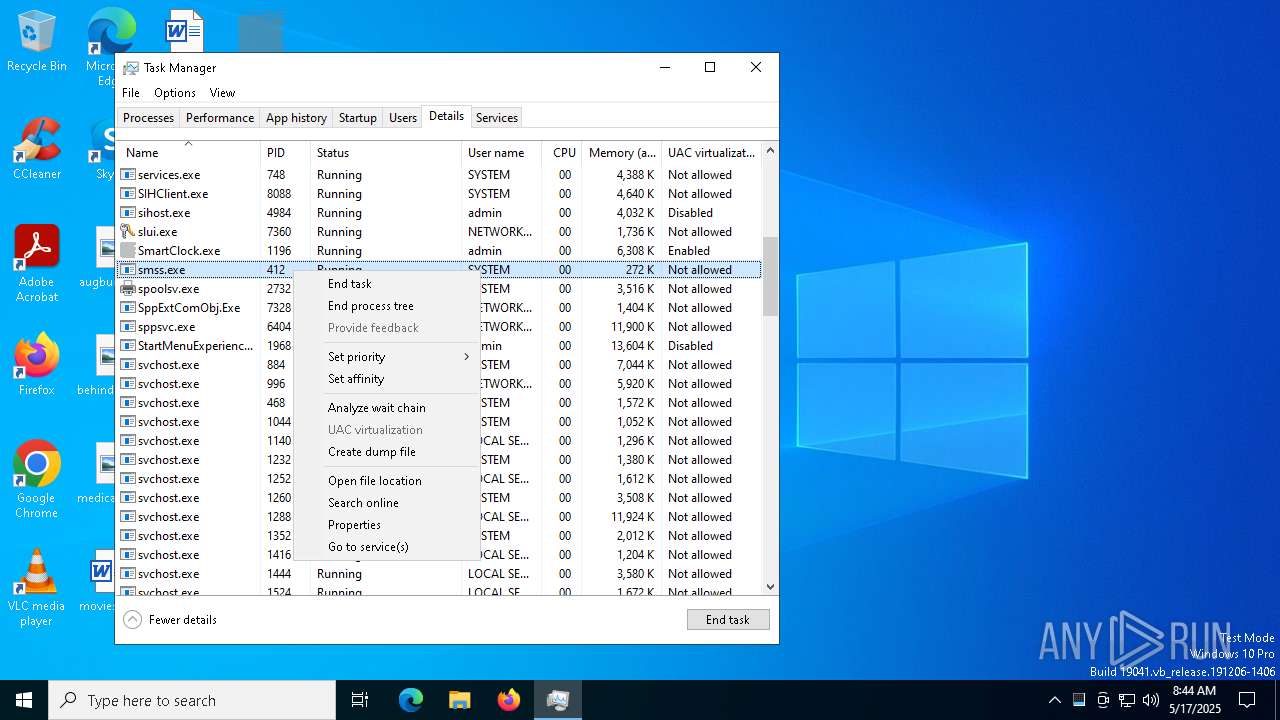Open the View menu

point(222,93)
